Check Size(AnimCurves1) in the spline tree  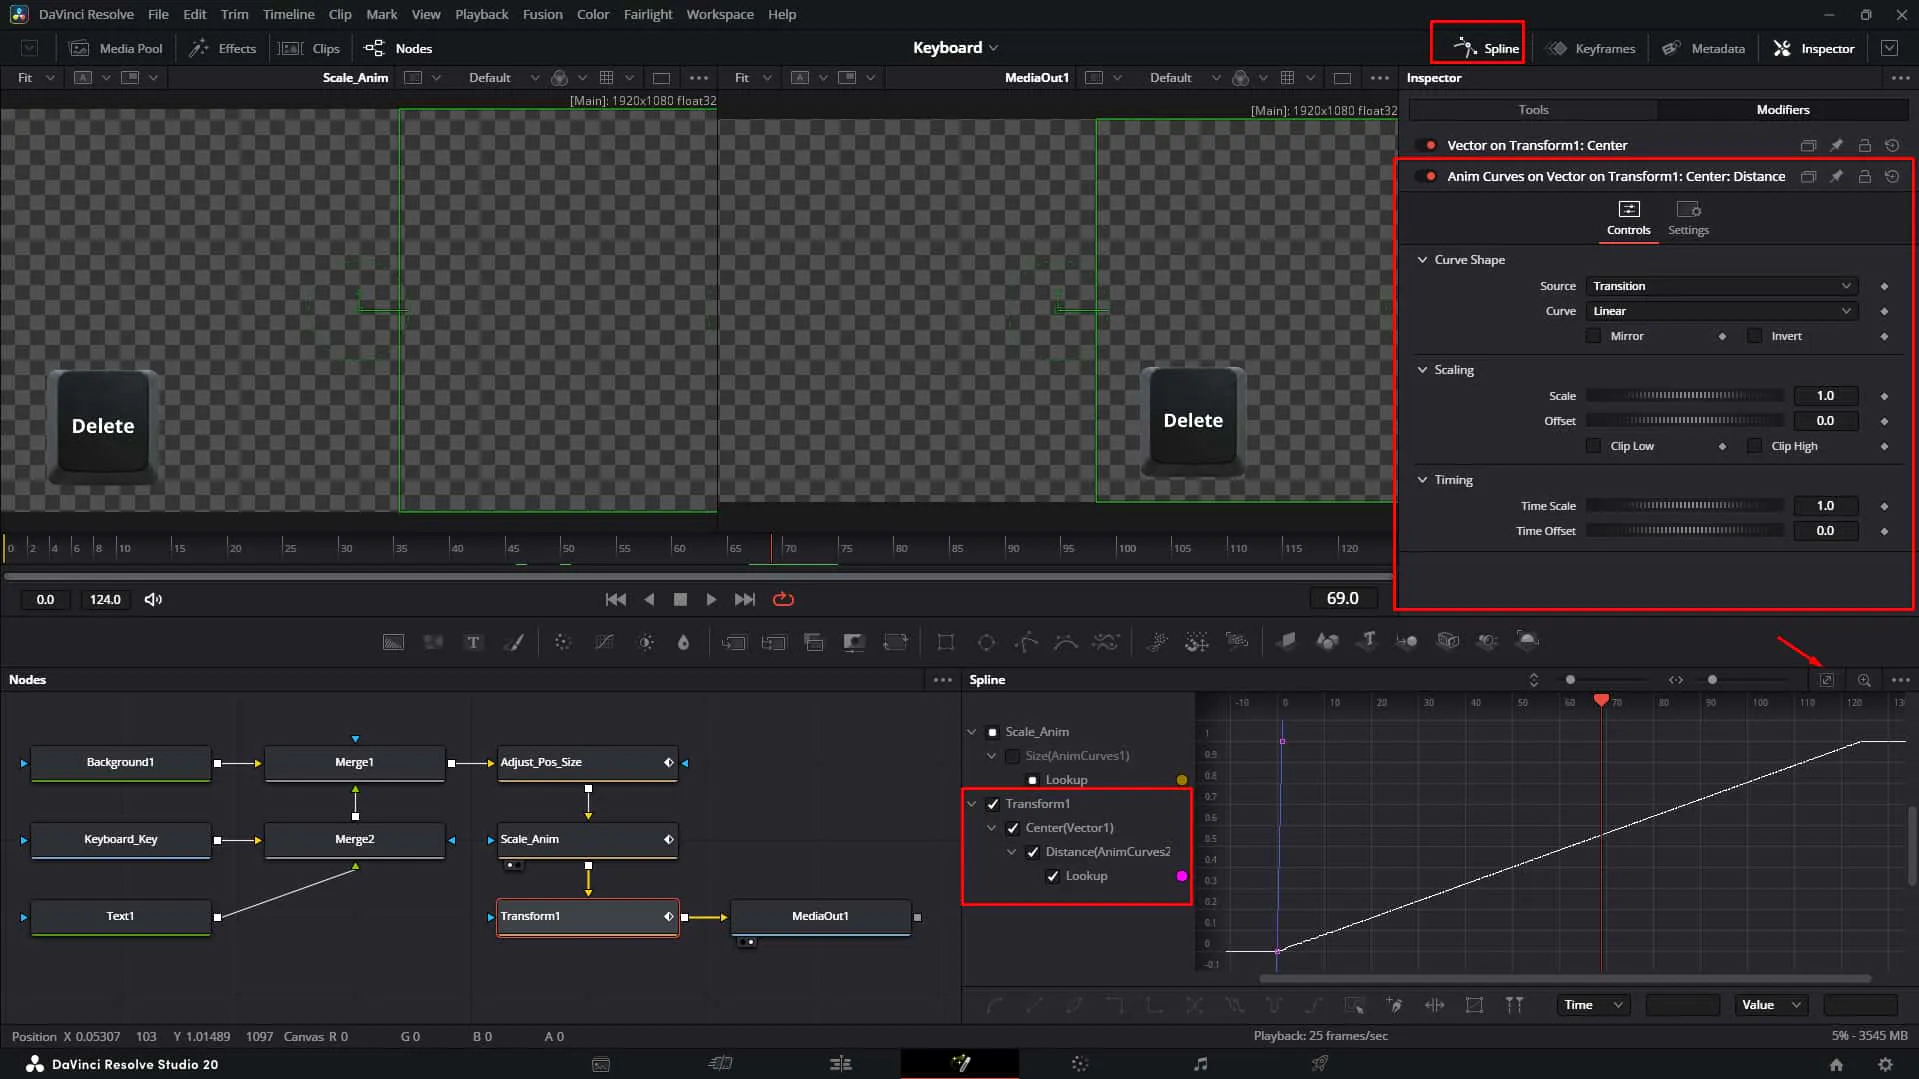(1013, 756)
